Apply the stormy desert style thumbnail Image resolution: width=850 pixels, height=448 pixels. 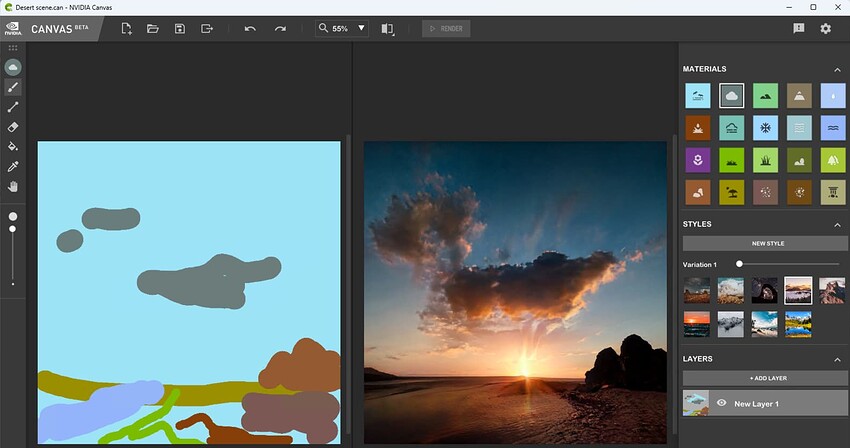(697, 290)
